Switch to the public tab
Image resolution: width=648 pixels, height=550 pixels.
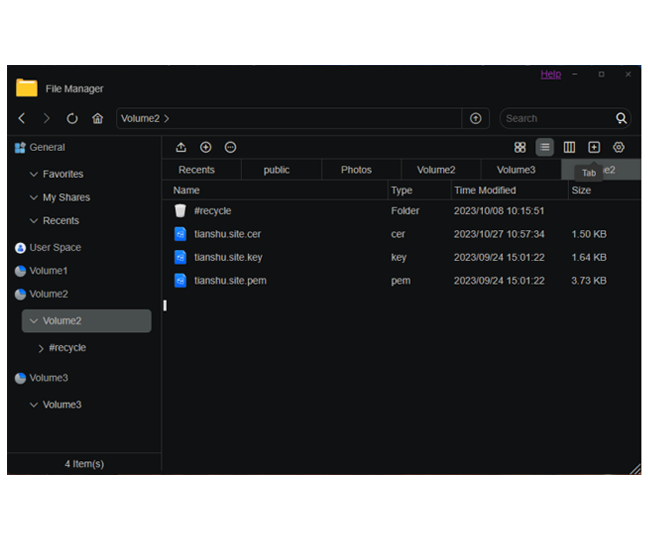click(x=277, y=170)
